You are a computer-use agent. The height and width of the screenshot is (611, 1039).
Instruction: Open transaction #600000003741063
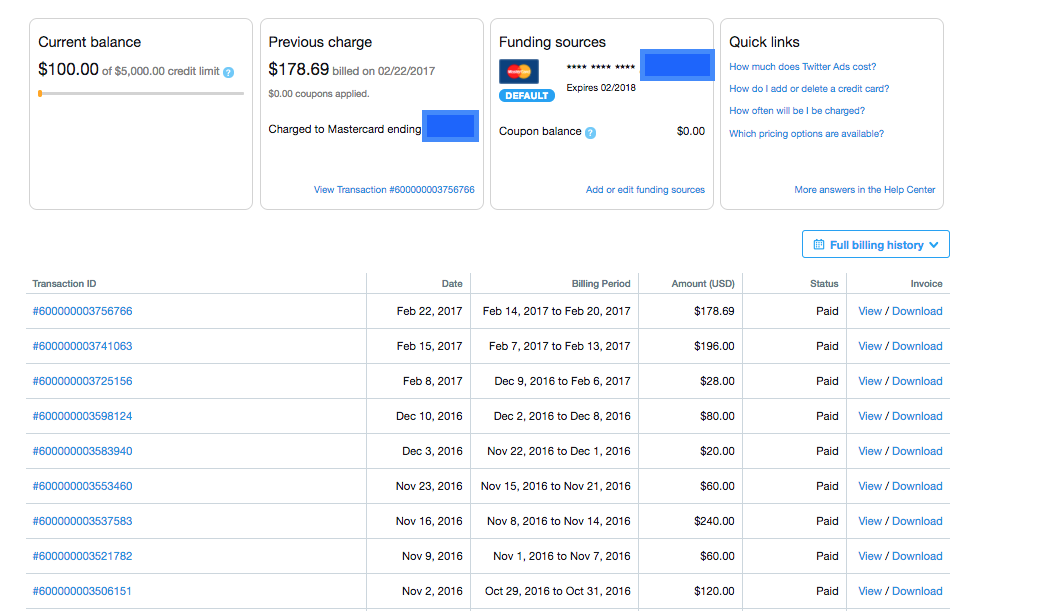(82, 346)
